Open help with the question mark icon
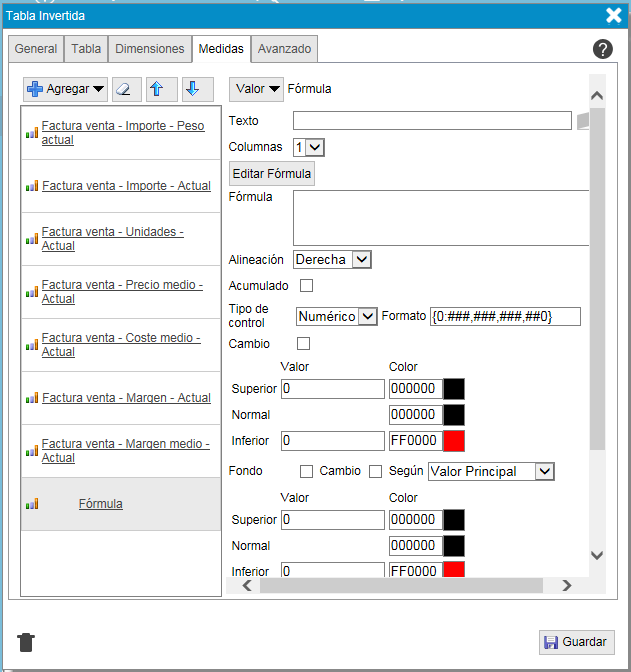 point(602,49)
